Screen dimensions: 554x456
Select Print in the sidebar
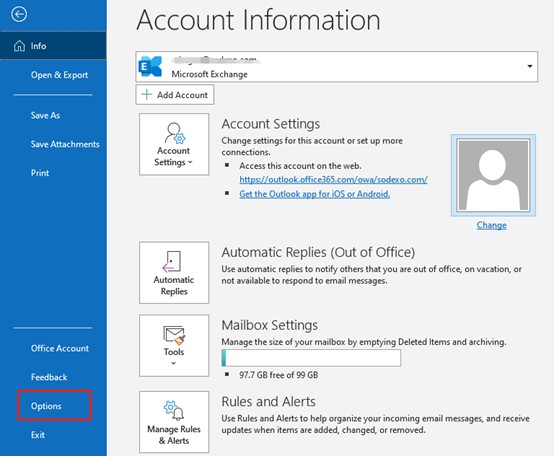pyautogui.click(x=40, y=173)
